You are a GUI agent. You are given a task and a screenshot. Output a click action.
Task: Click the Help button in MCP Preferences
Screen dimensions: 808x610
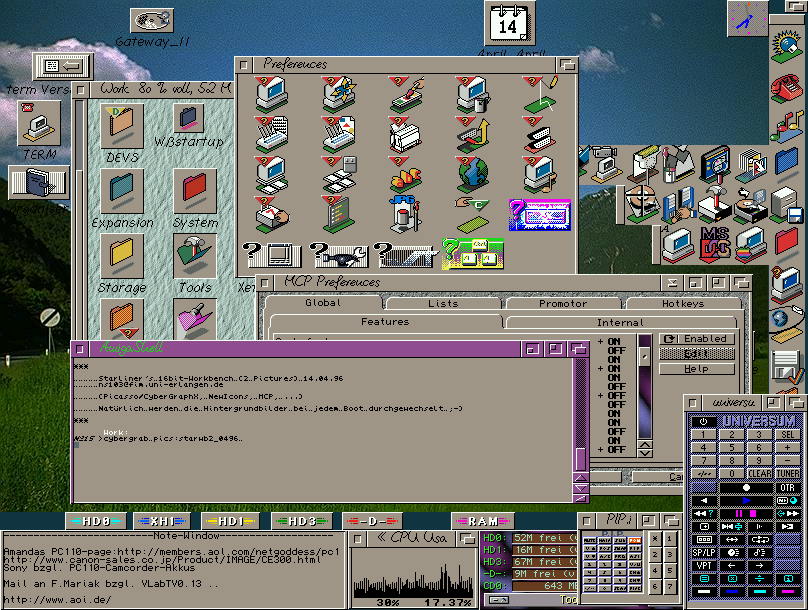click(x=696, y=369)
